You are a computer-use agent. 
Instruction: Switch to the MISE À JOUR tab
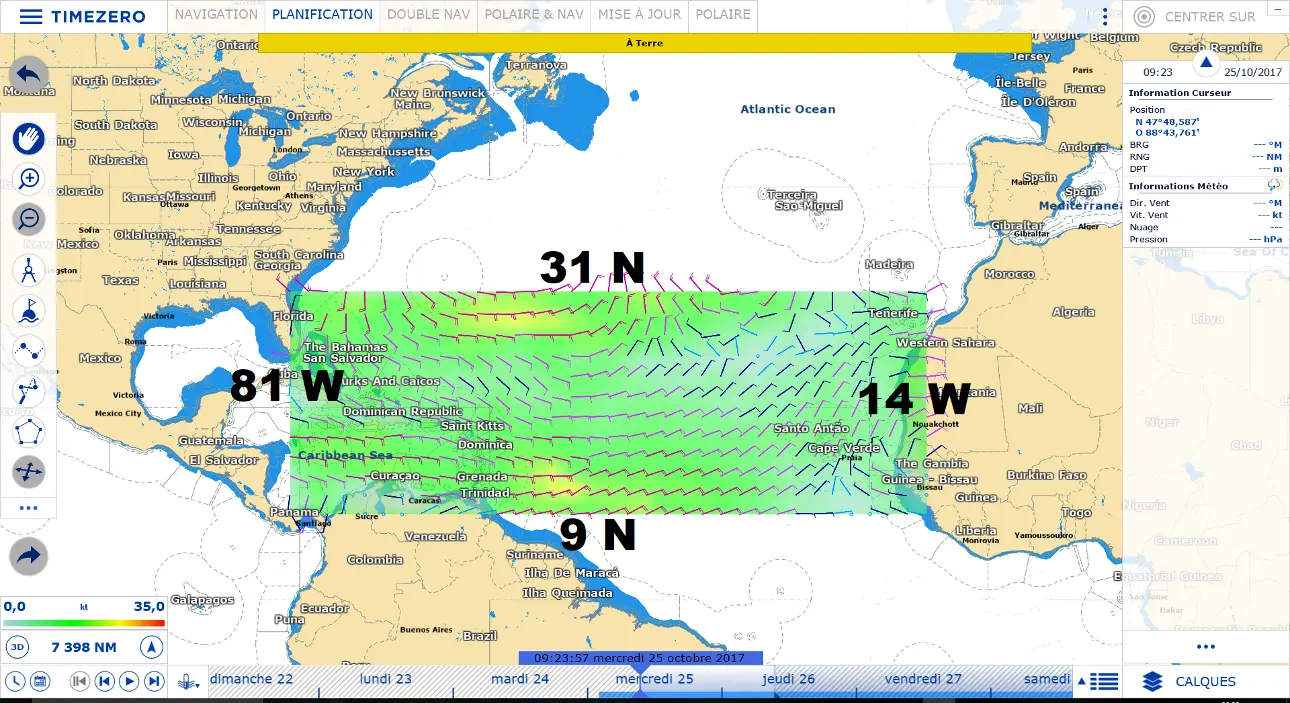tap(639, 15)
